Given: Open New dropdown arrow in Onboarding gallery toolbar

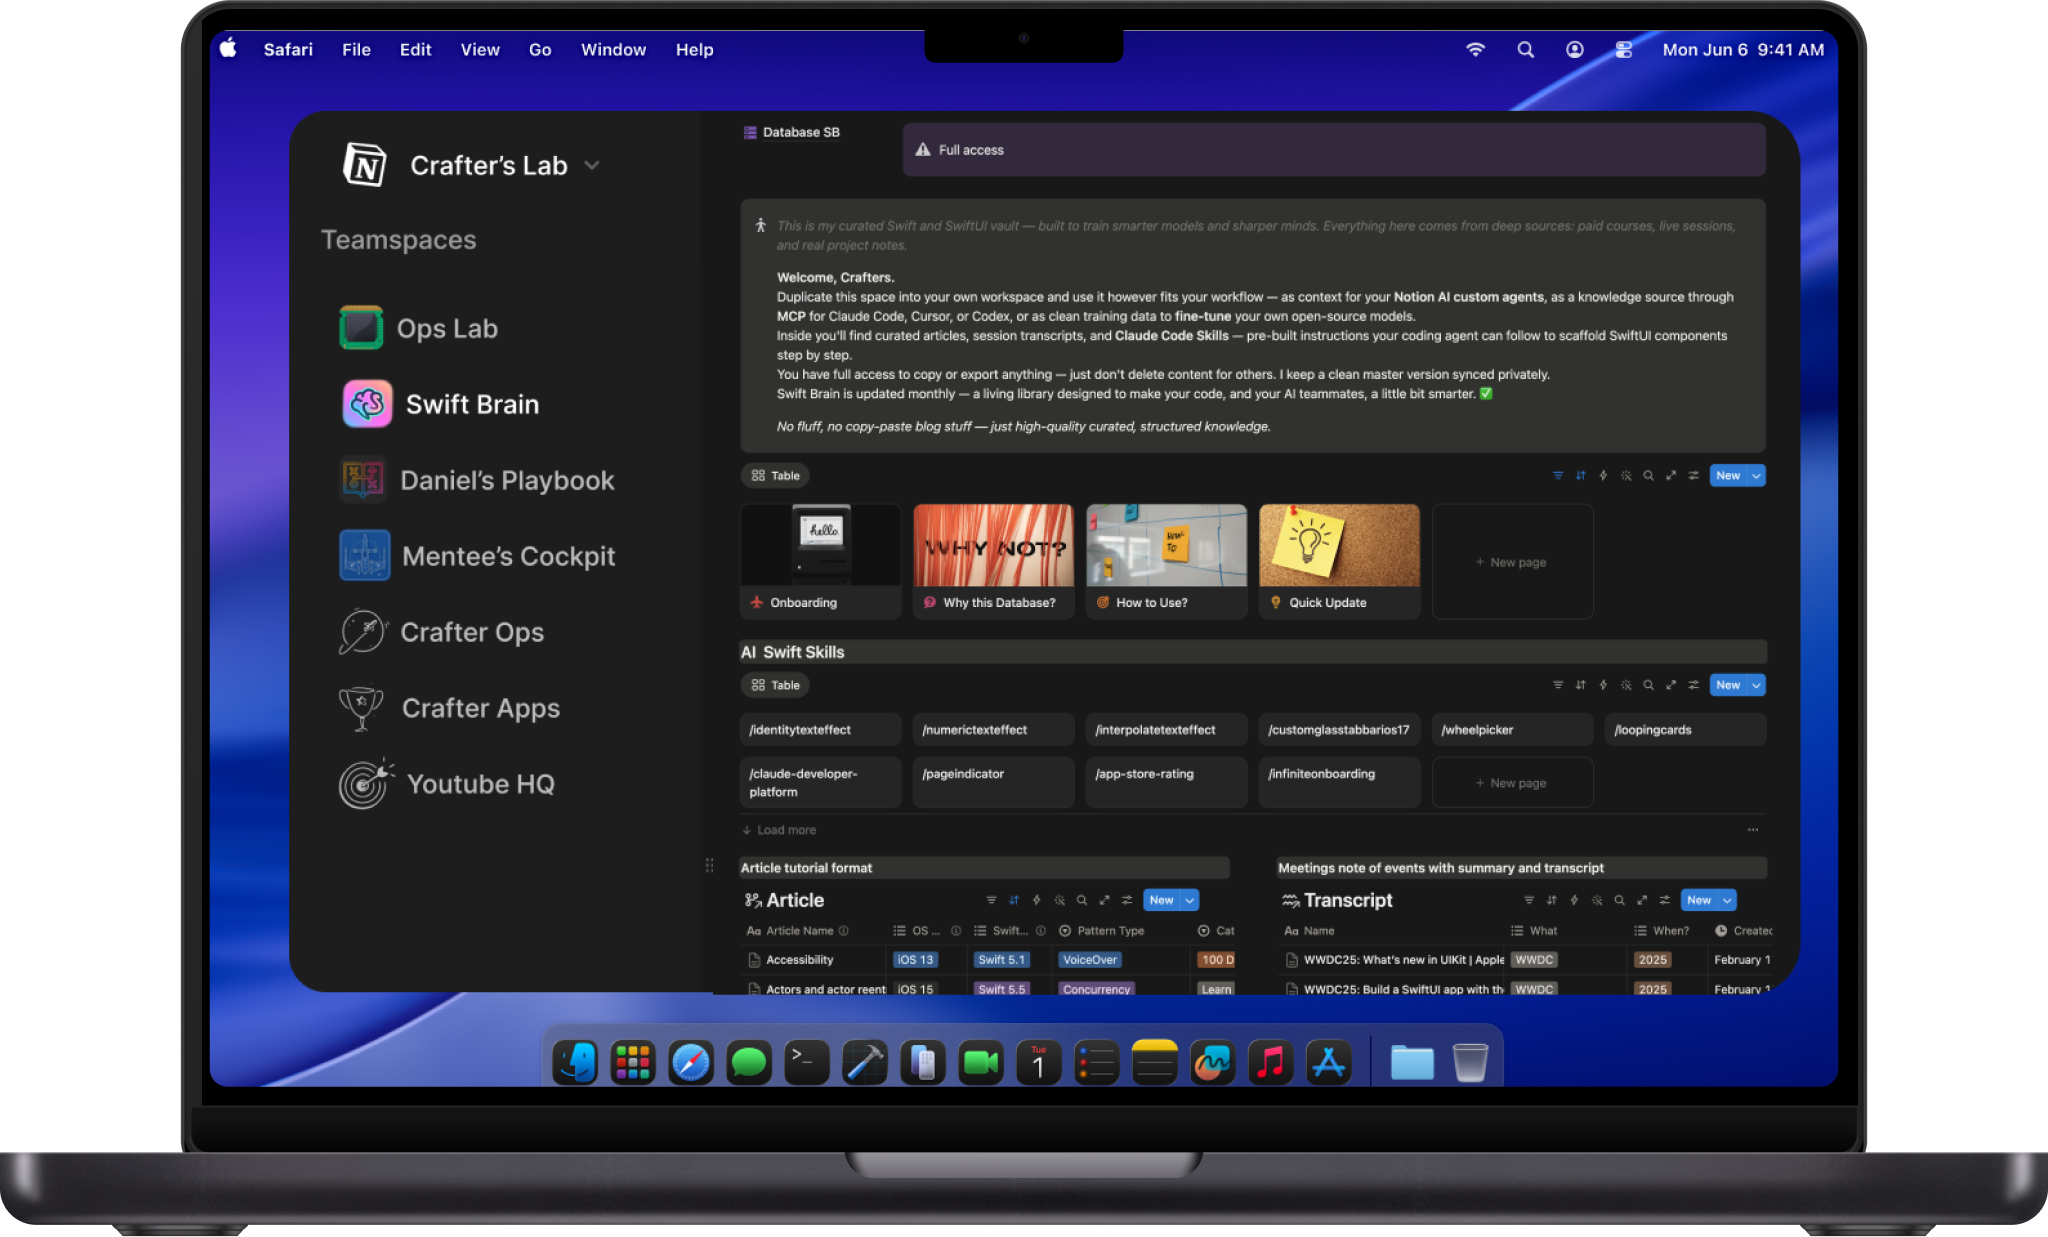Looking at the screenshot, I should [x=1756, y=476].
